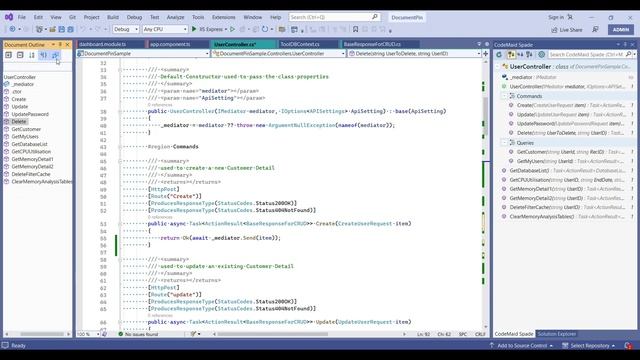Viewport: 640px width, 360px height.
Task: Open CodeMaid Spade options gear
Action: coord(542,54)
